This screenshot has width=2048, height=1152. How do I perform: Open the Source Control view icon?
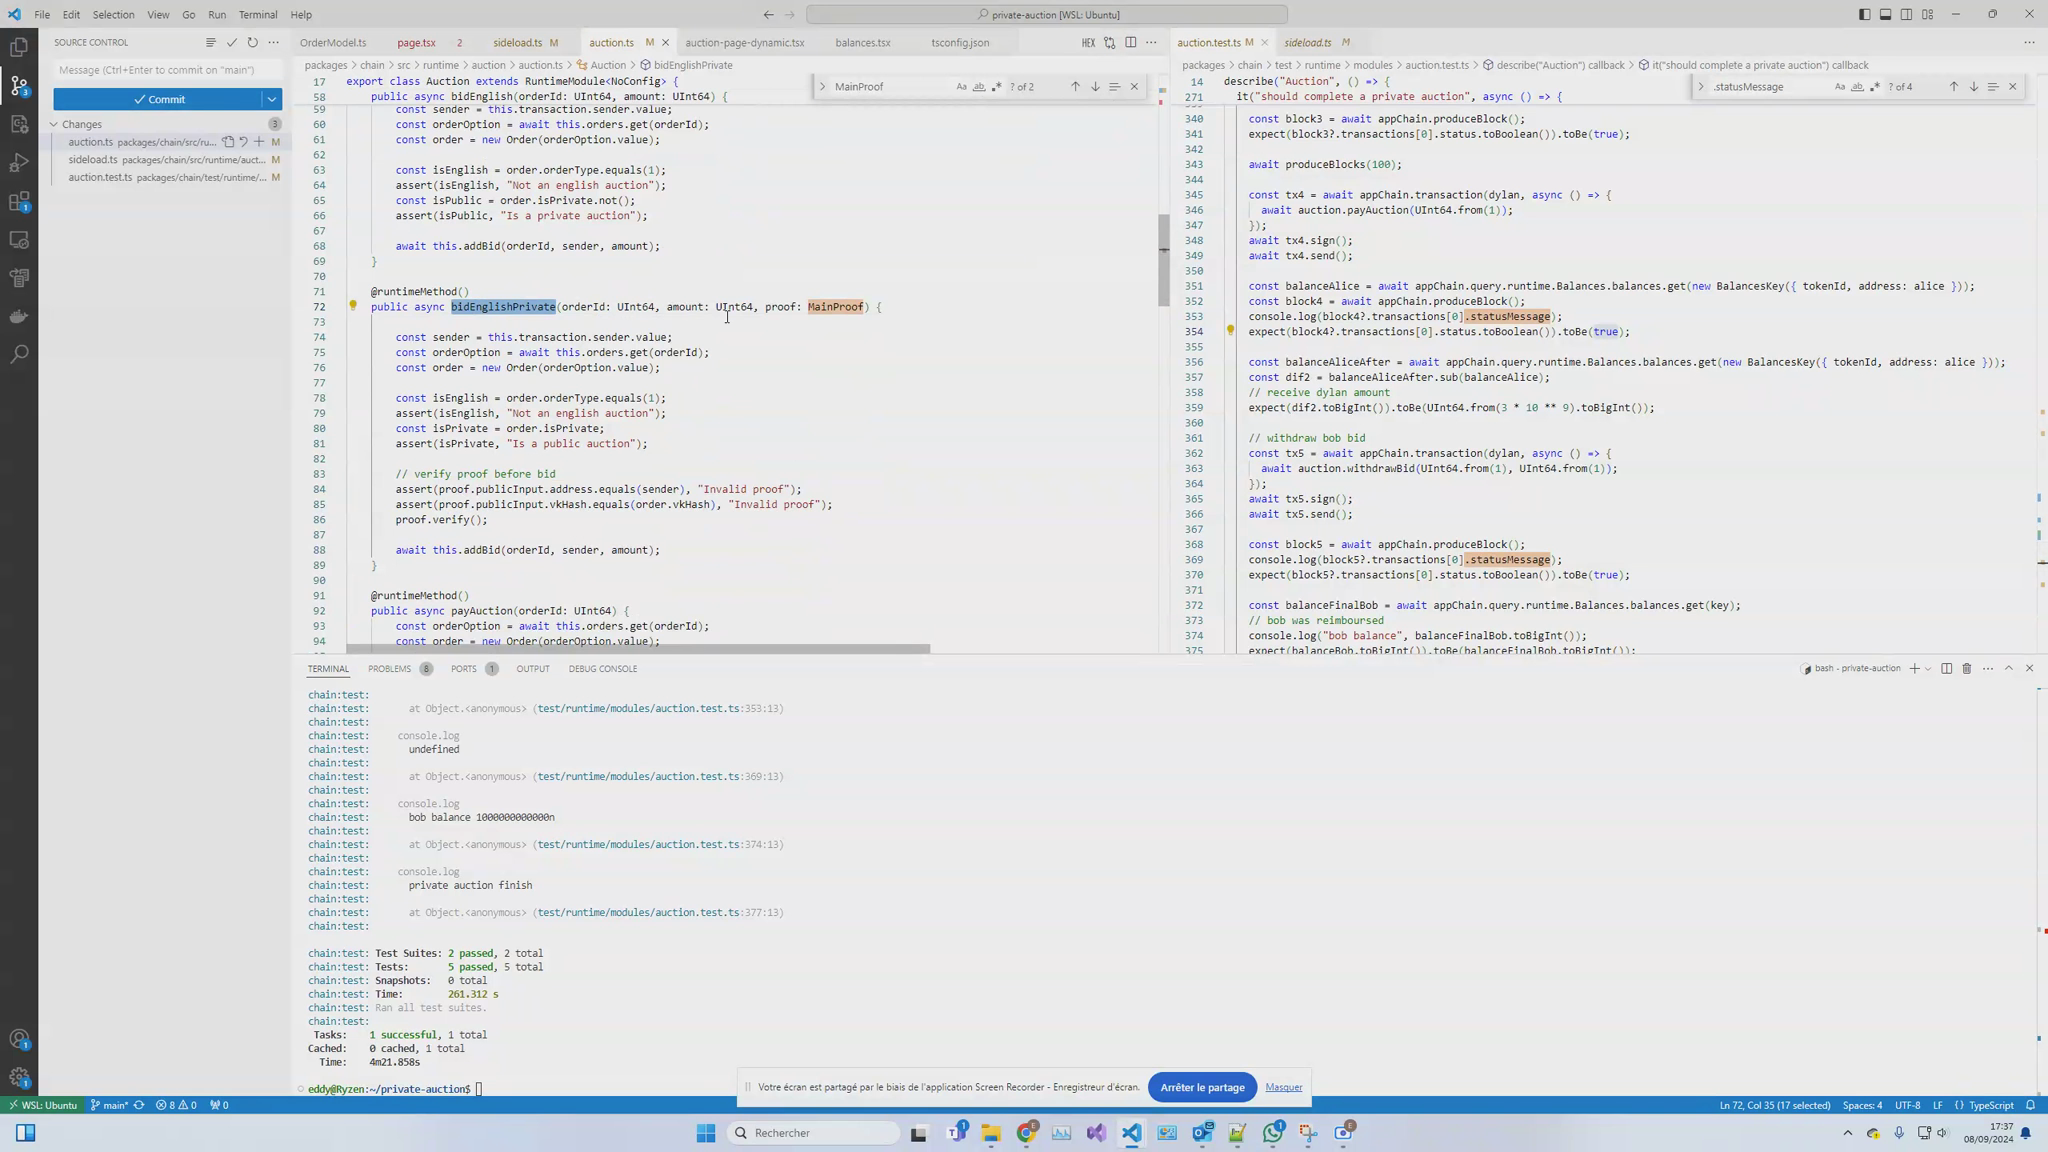click(19, 85)
